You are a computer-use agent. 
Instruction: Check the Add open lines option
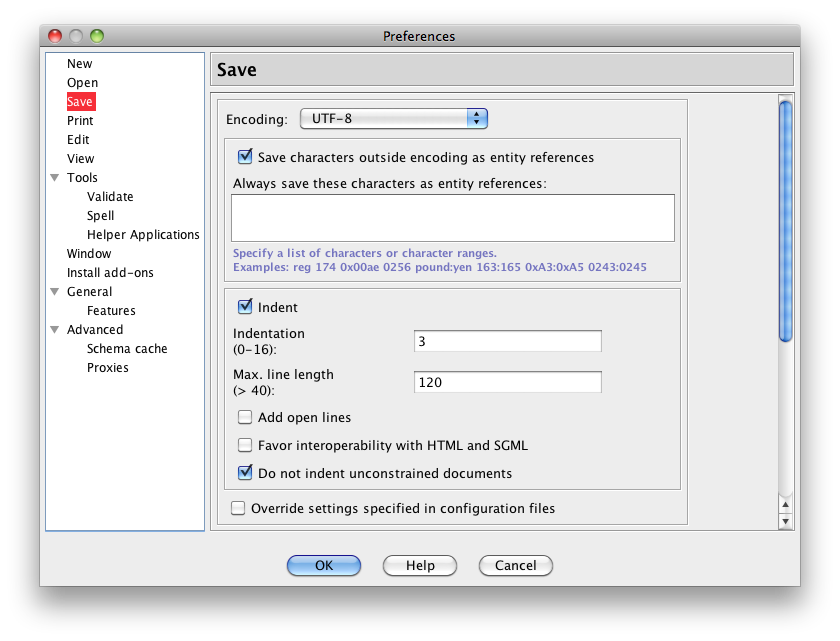[245, 417]
